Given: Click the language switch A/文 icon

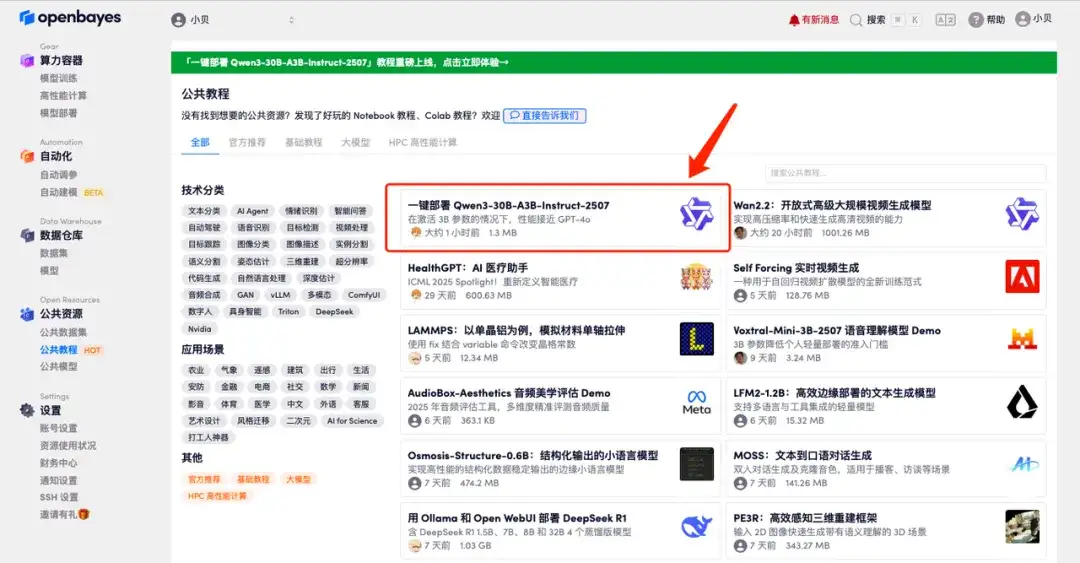Looking at the screenshot, I should [x=945, y=20].
